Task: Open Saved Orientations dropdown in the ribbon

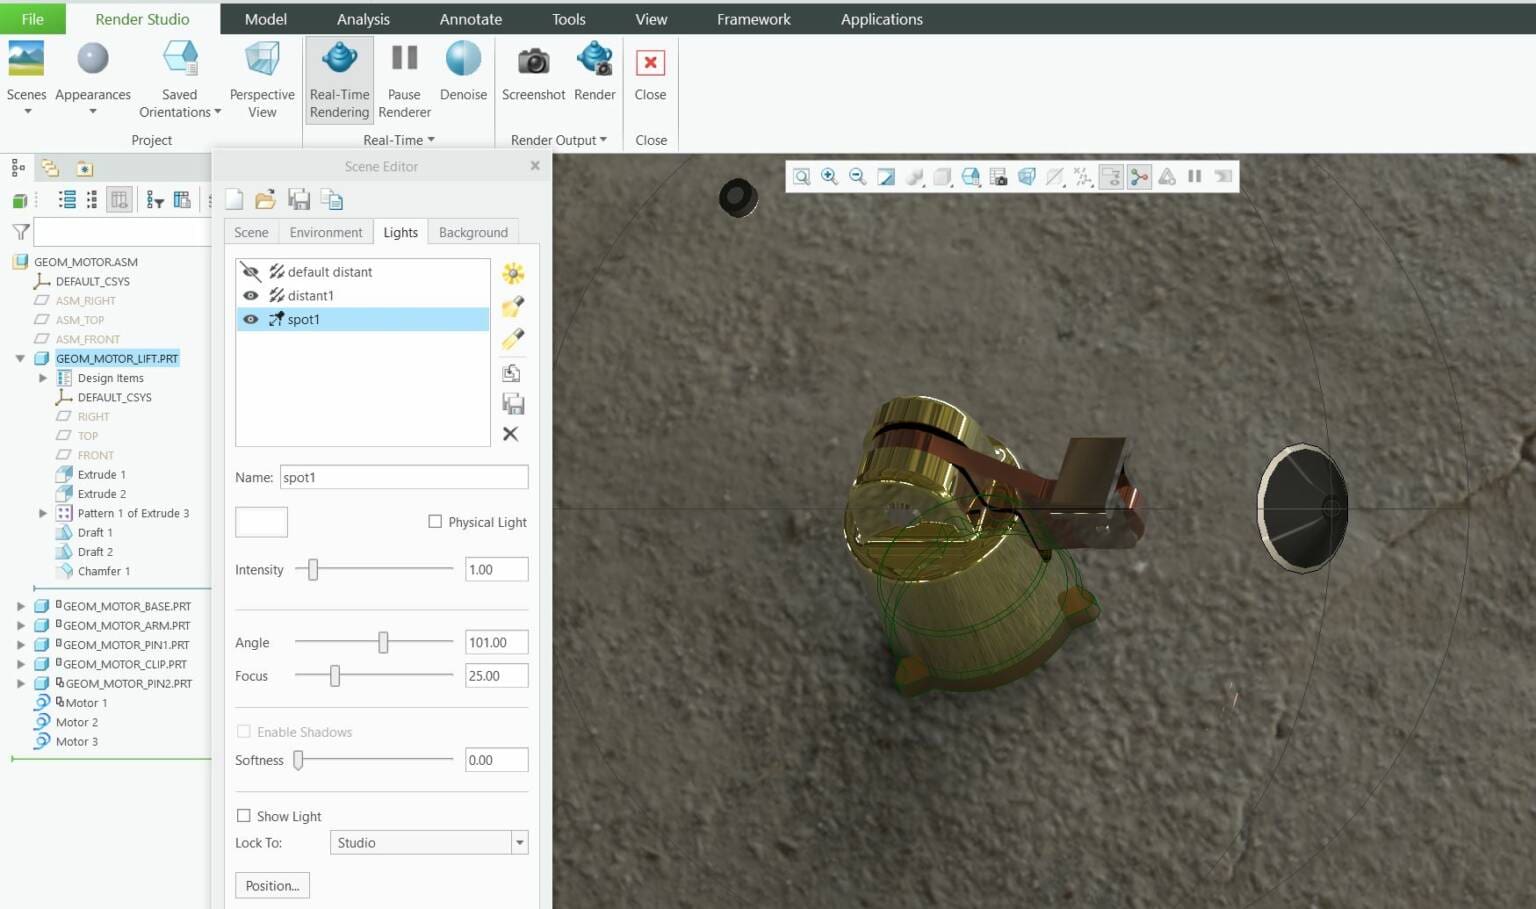Action: click(x=218, y=112)
